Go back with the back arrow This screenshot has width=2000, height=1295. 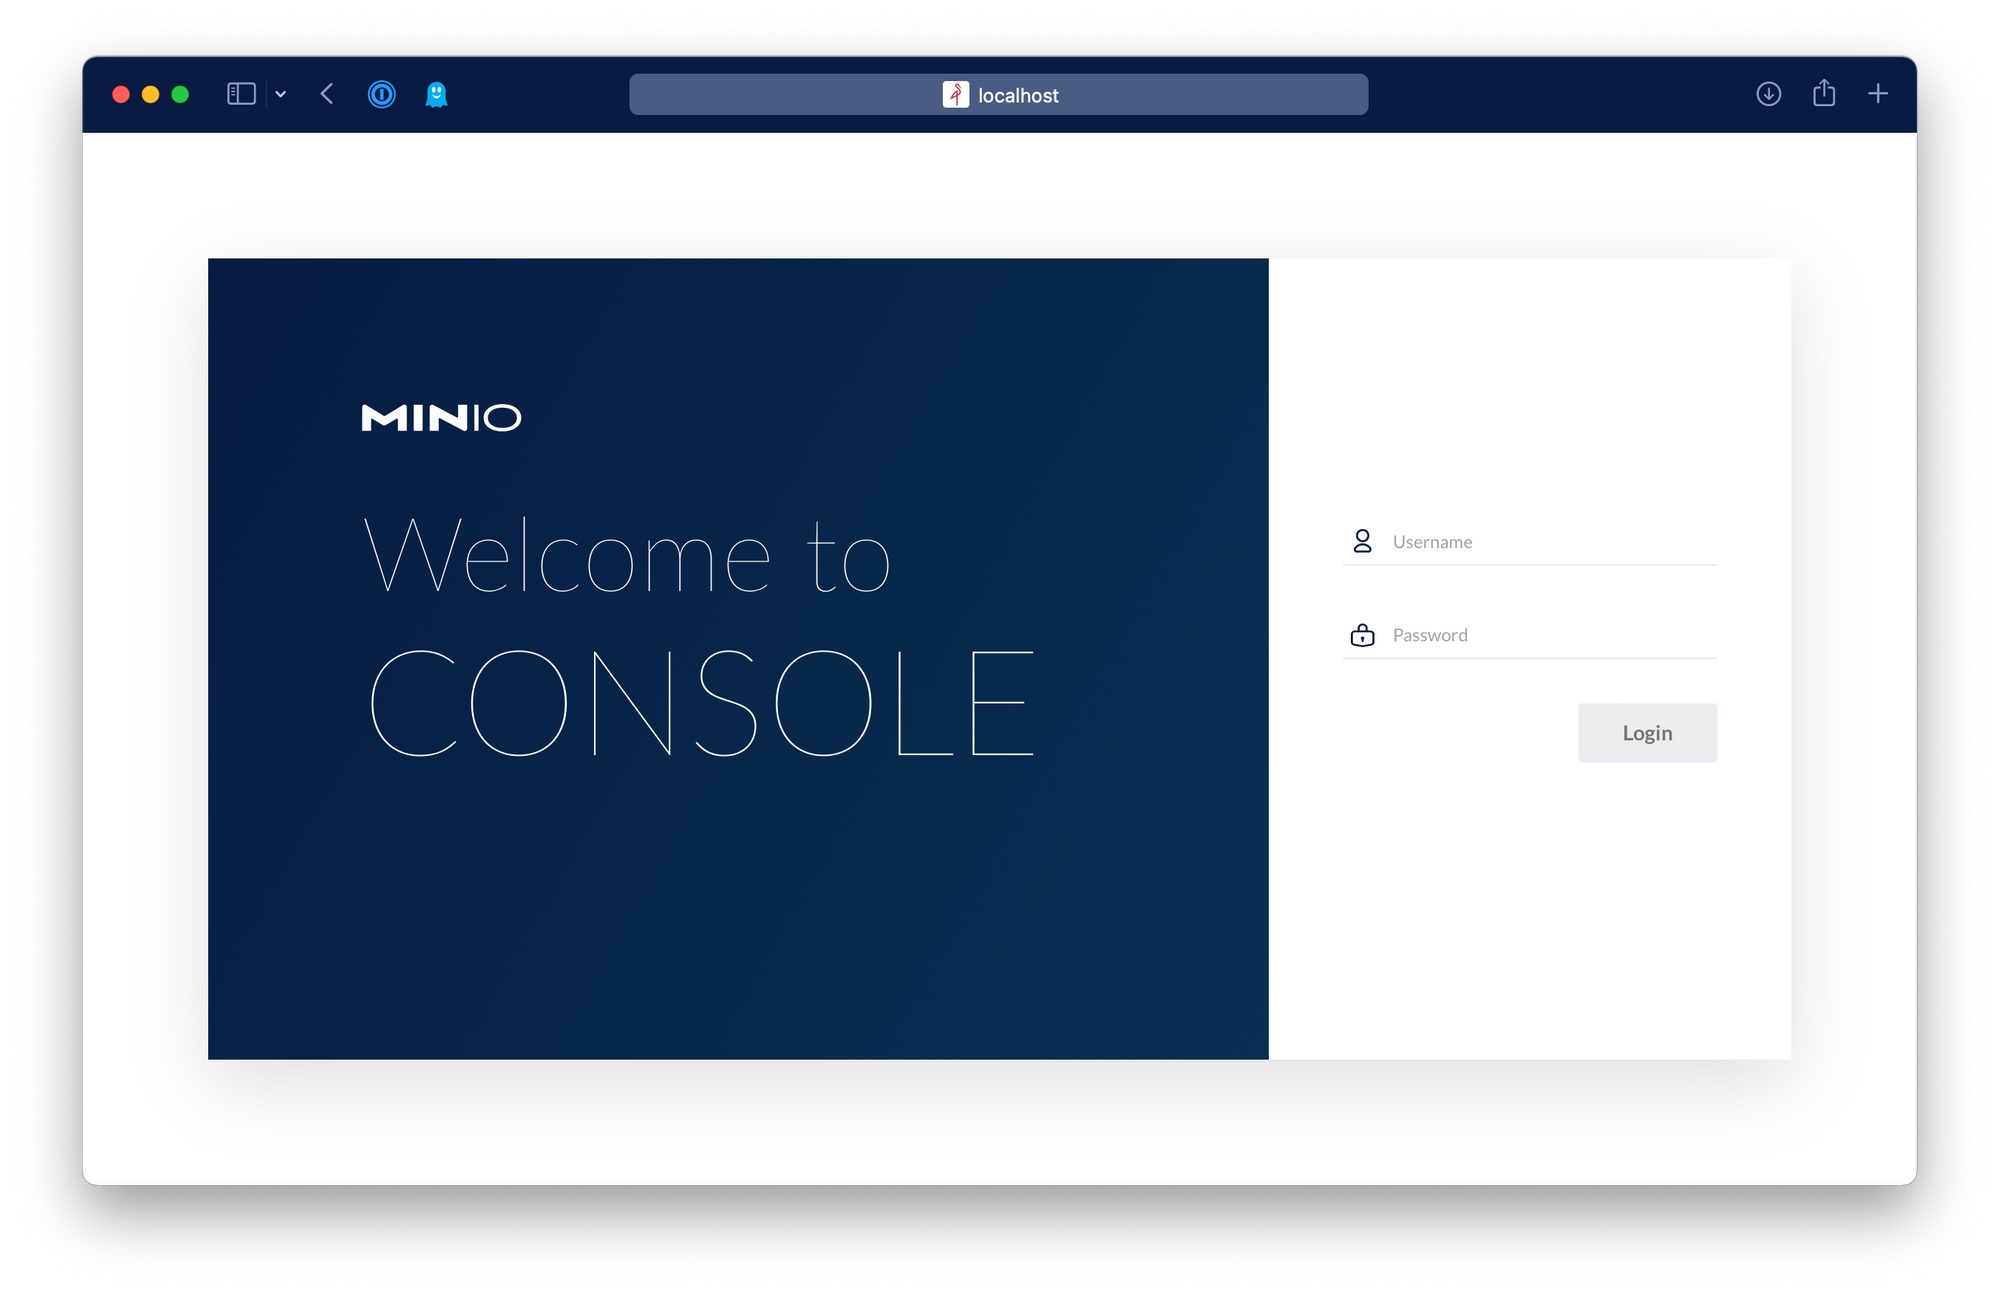click(327, 94)
